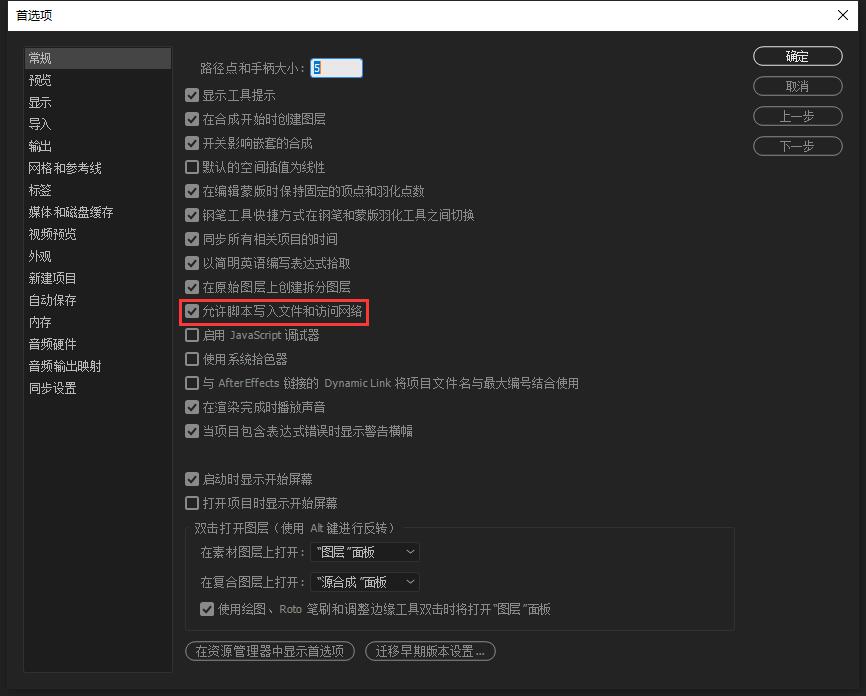866x696 pixels.
Task: Open the 在复合图层上打开 dropdown
Action: tap(365, 582)
